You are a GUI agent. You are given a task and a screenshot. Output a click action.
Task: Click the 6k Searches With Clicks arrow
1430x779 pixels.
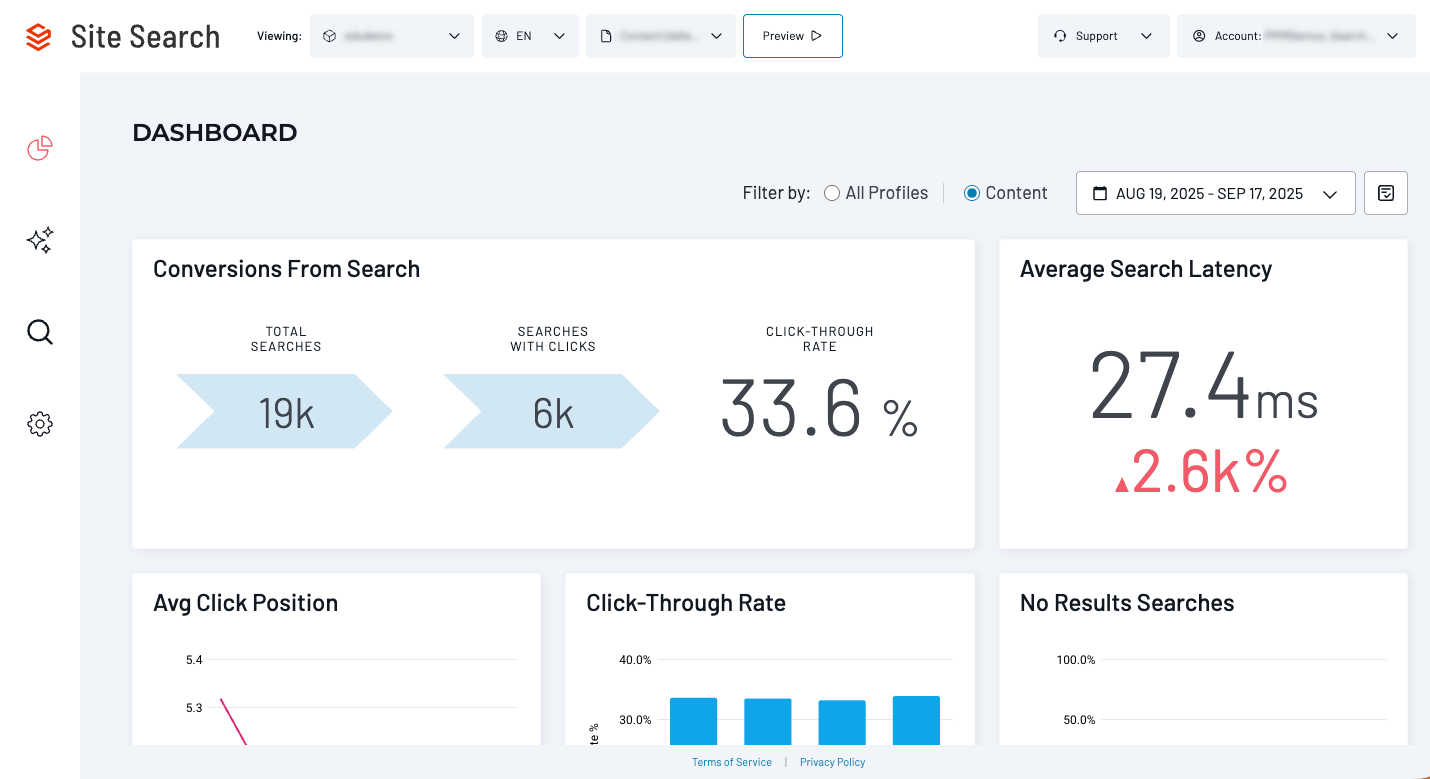pyautogui.click(x=552, y=411)
